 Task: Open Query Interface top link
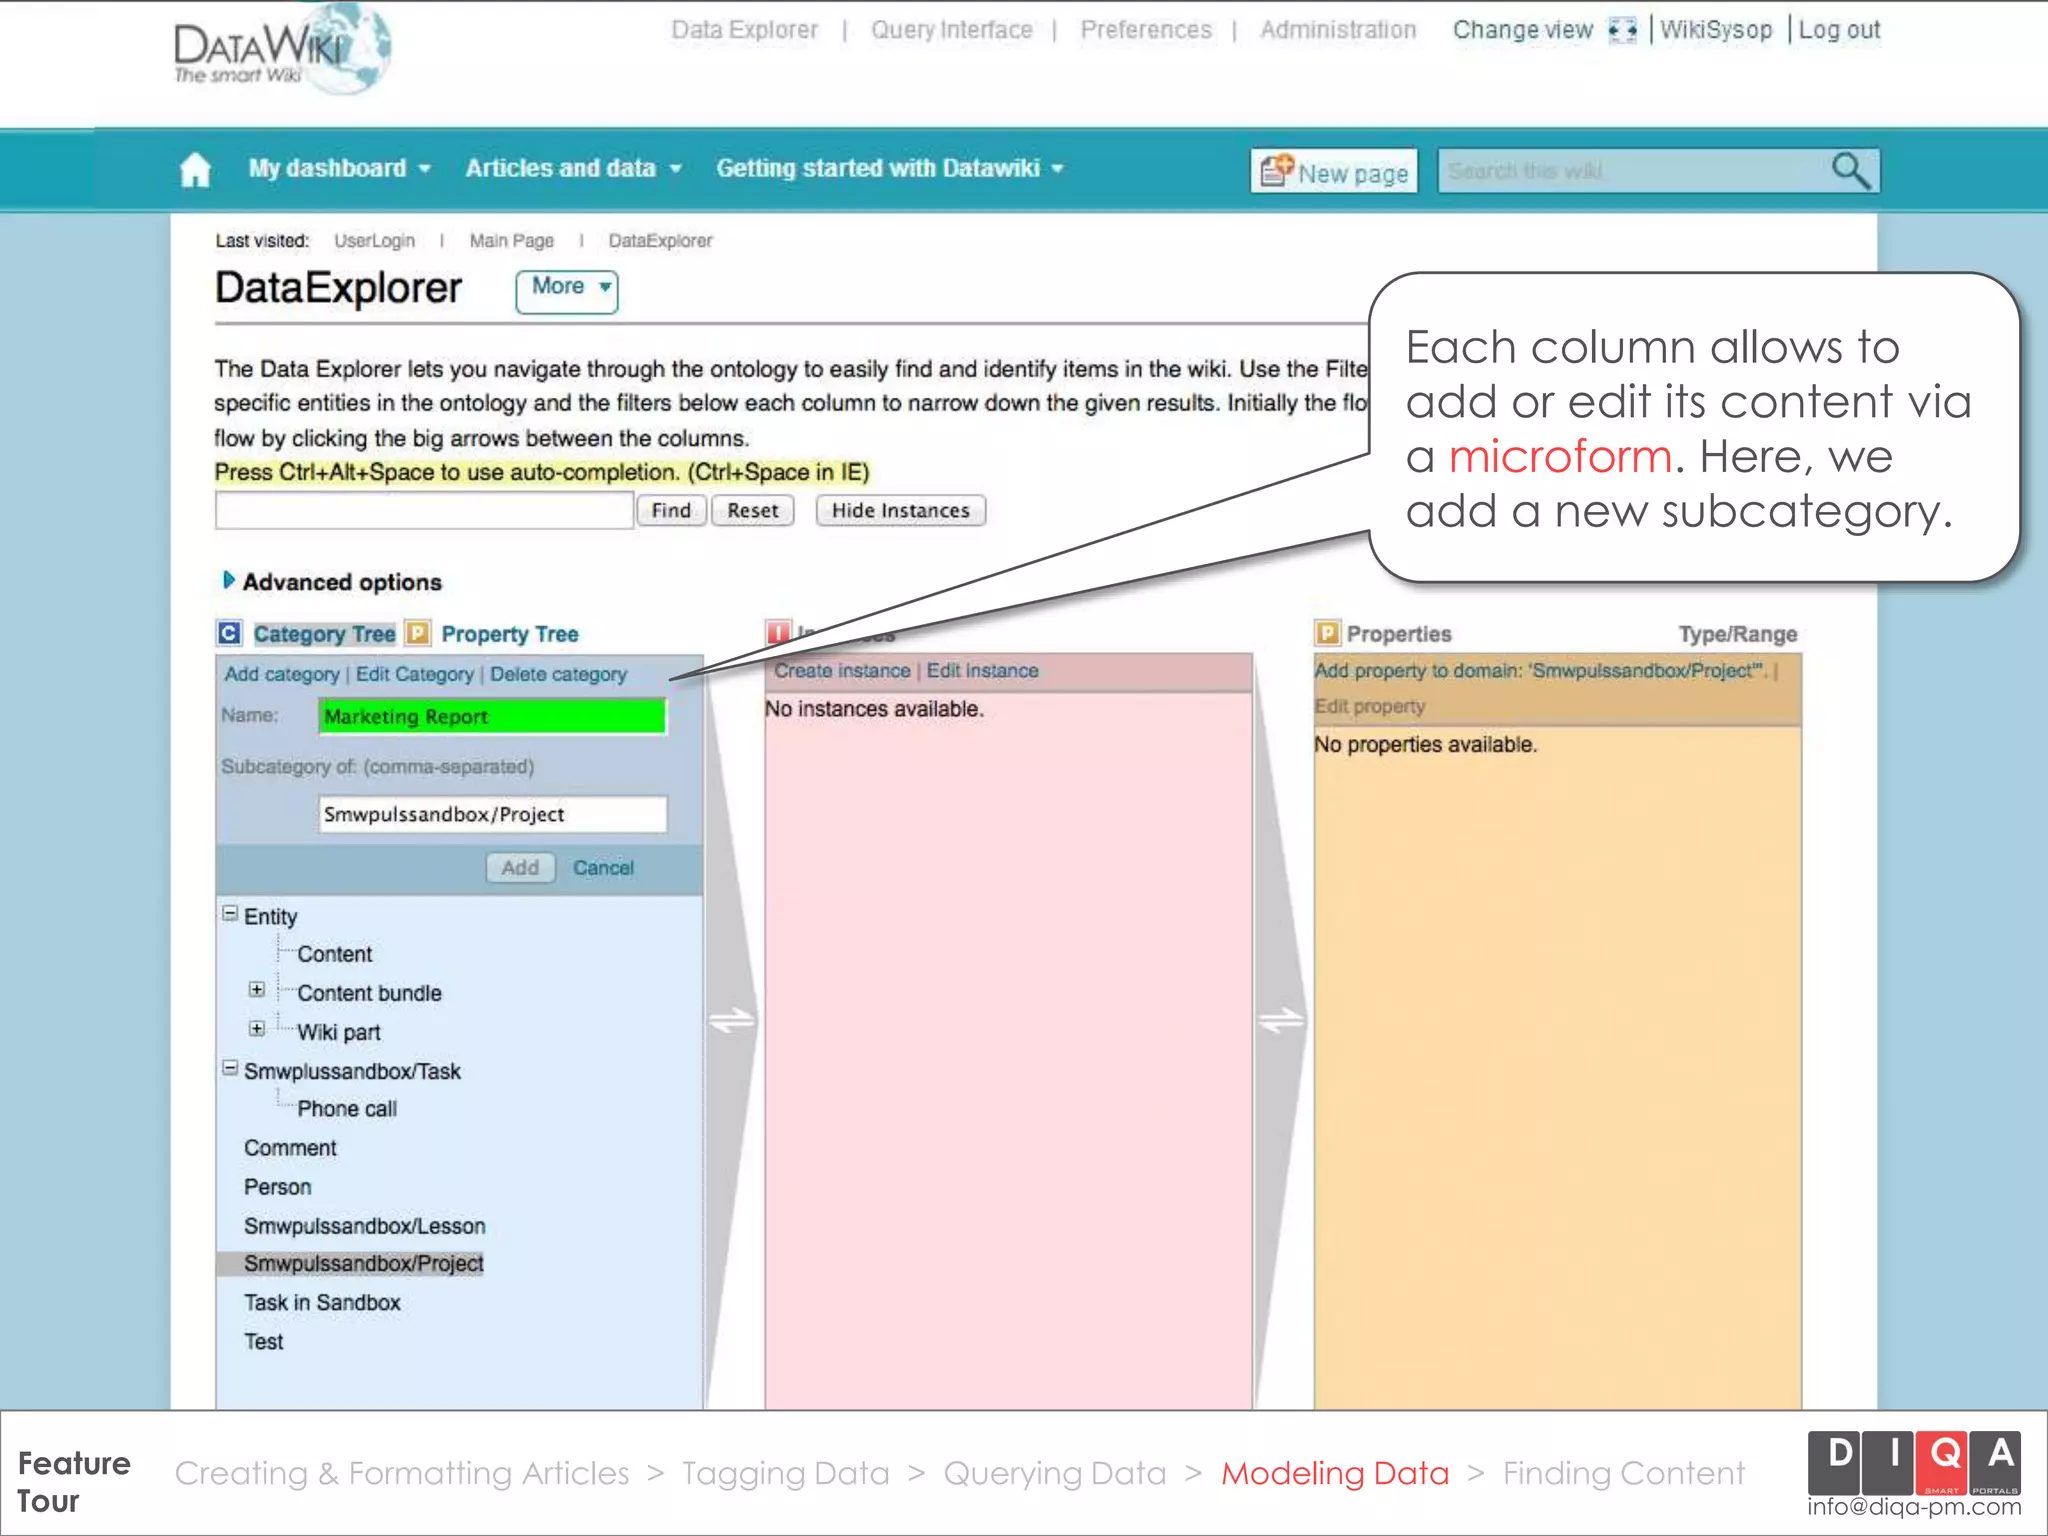[952, 30]
